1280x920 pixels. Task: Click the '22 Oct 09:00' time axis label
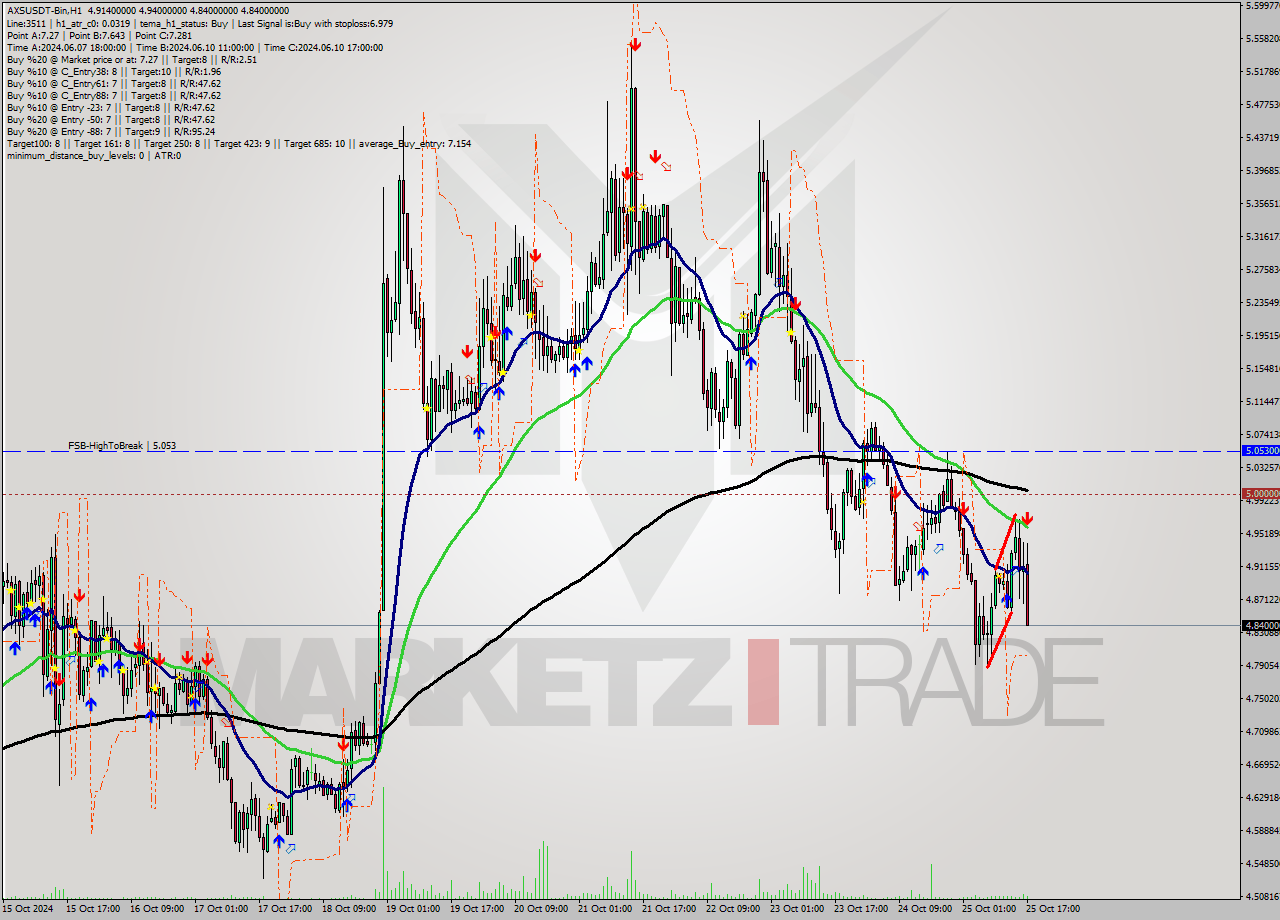[731, 909]
